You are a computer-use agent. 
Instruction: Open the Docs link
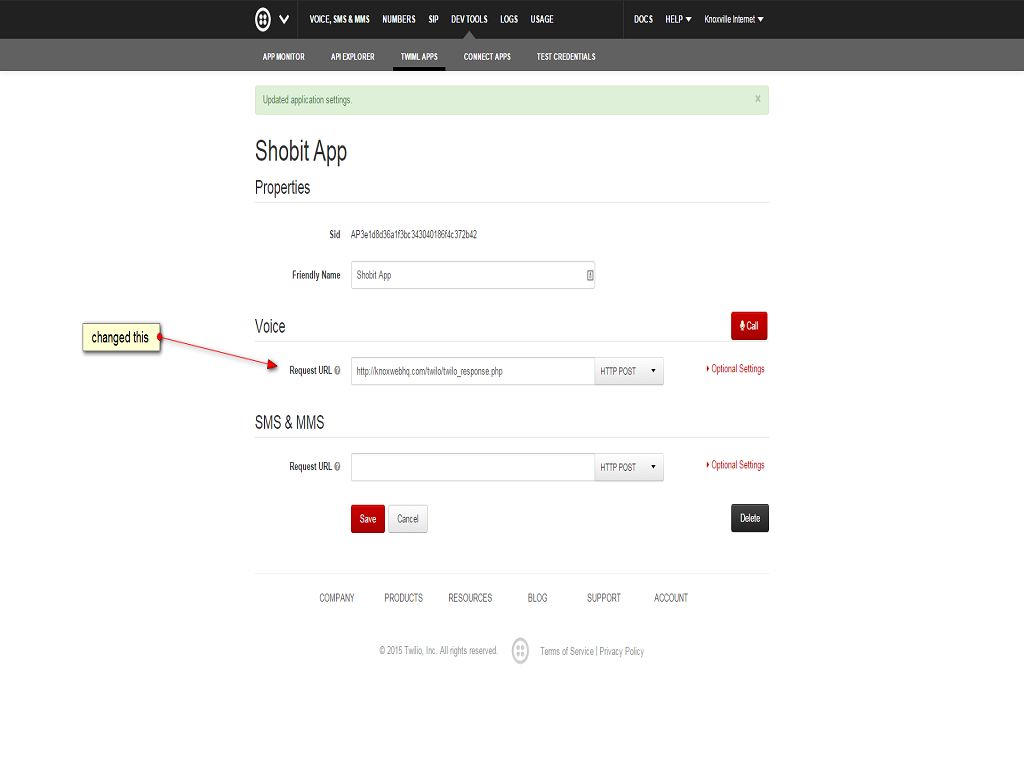[x=643, y=19]
